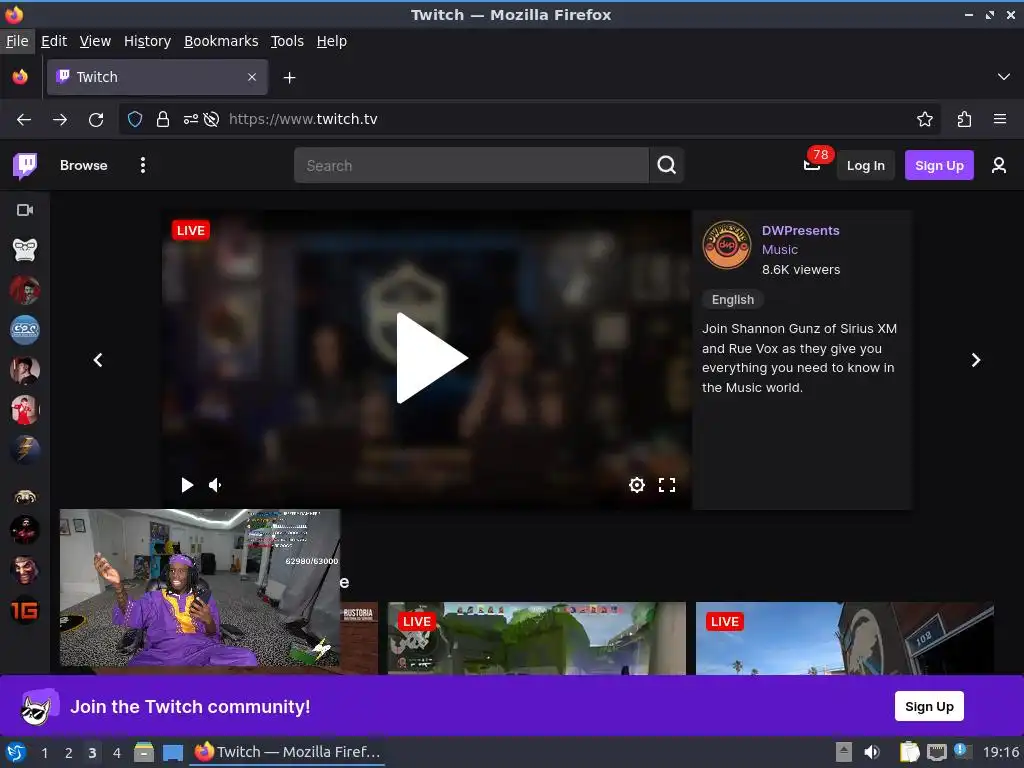Open the live street scene stream thumbnail
The width and height of the screenshot is (1024, 768).
[x=844, y=638]
